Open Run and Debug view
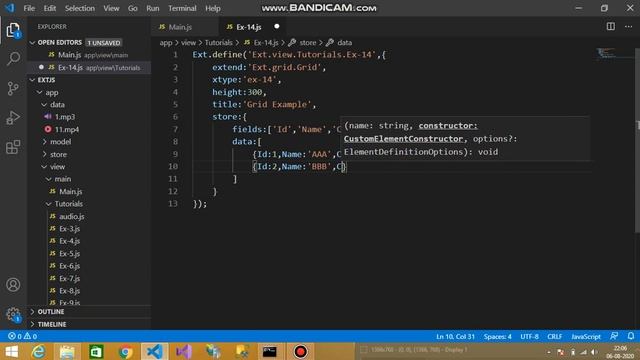 click(x=13, y=118)
